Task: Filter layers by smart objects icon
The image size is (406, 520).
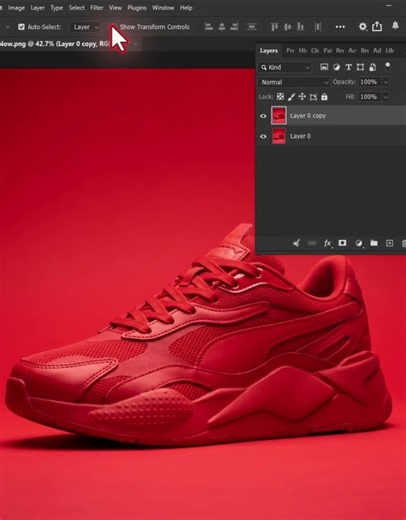Action: pyautogui.click(x=373, y=67)
